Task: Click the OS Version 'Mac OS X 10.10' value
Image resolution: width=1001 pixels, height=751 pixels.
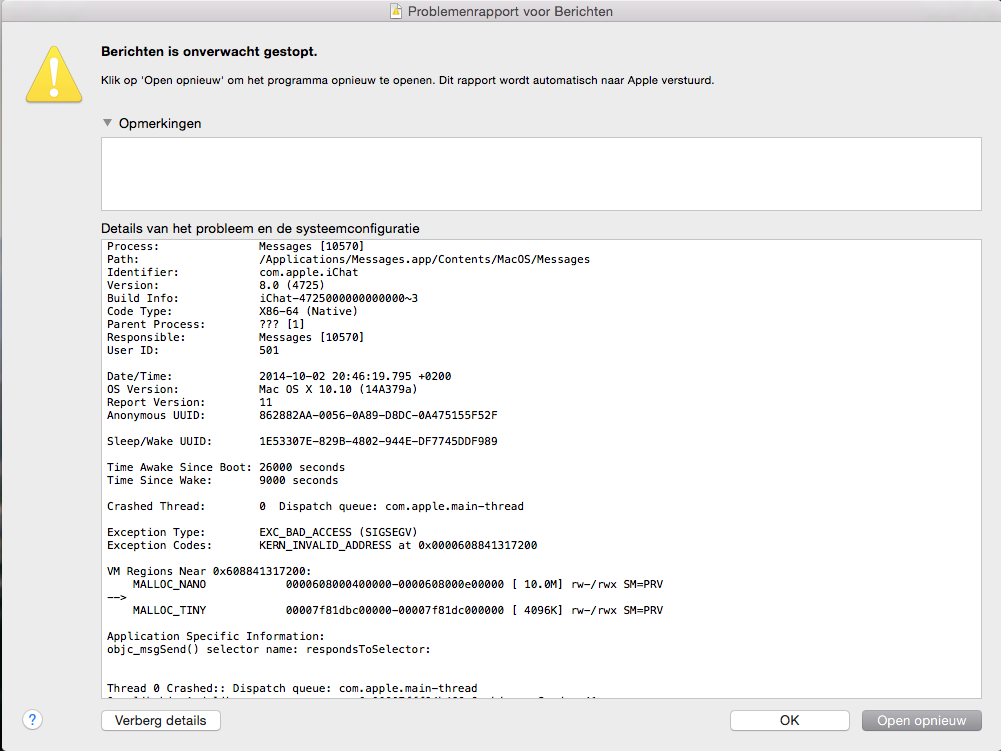Action: [x=338, y=390]
